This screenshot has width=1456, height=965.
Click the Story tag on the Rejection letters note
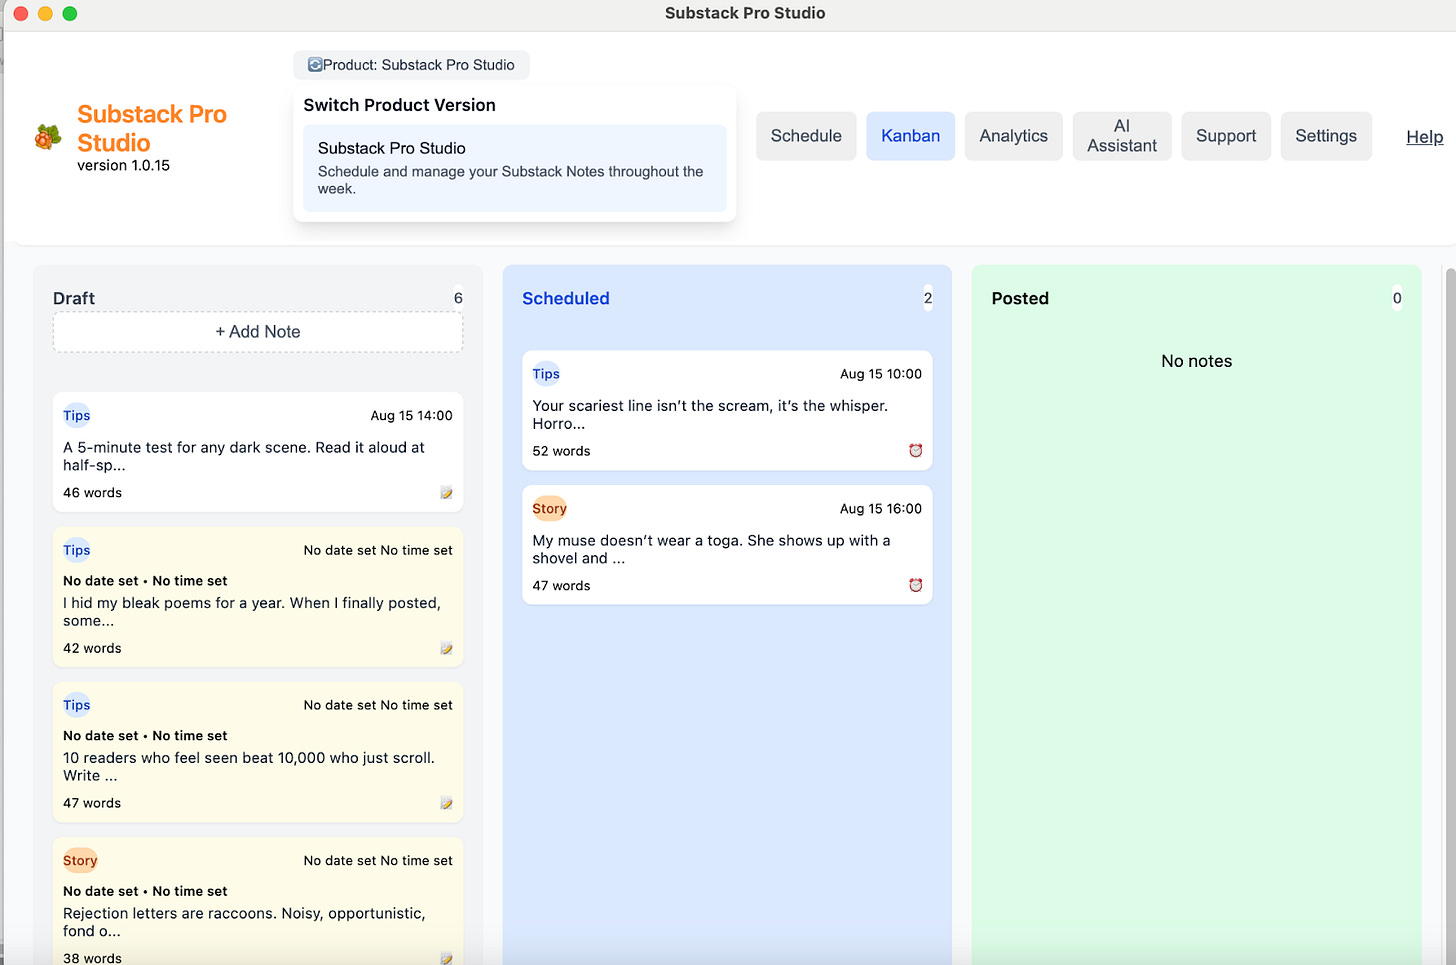tap(80, 861)
